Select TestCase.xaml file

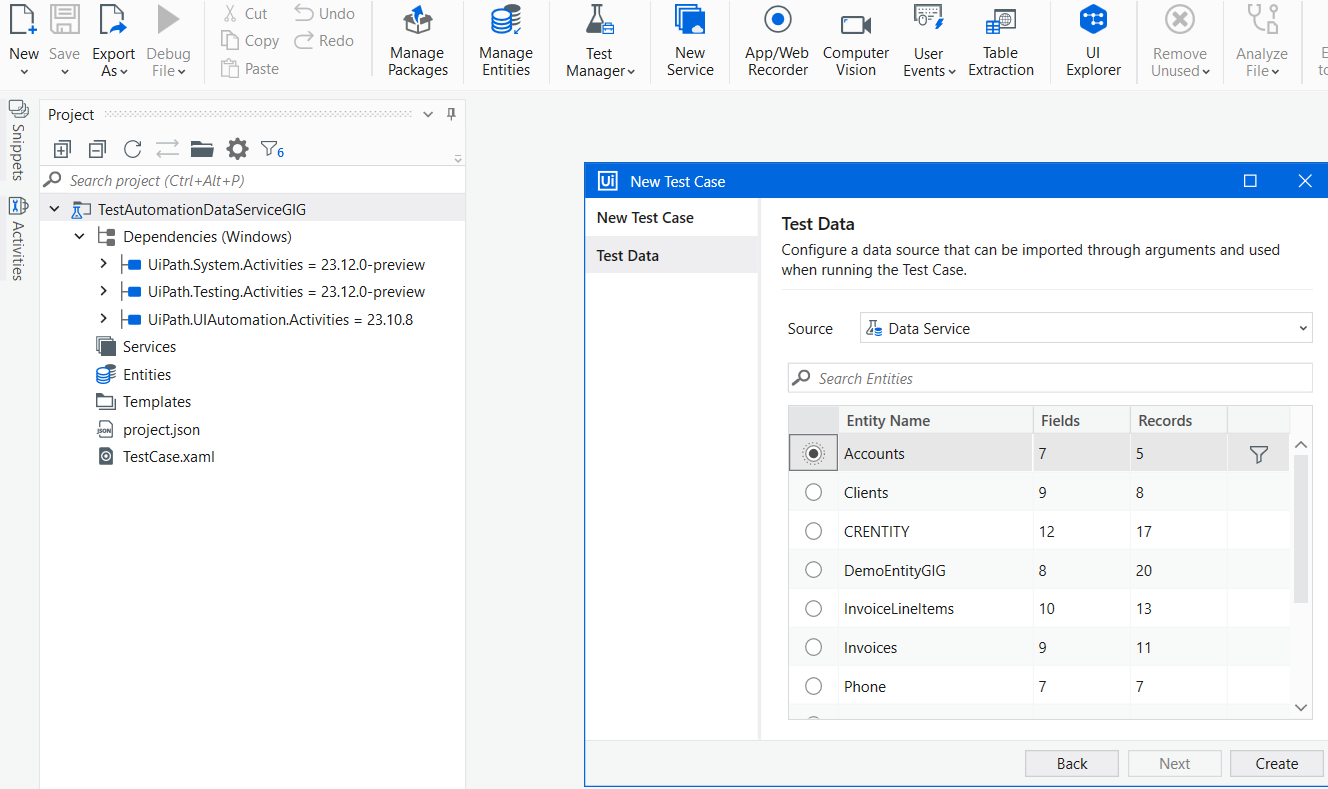click(x=168, y=457)
